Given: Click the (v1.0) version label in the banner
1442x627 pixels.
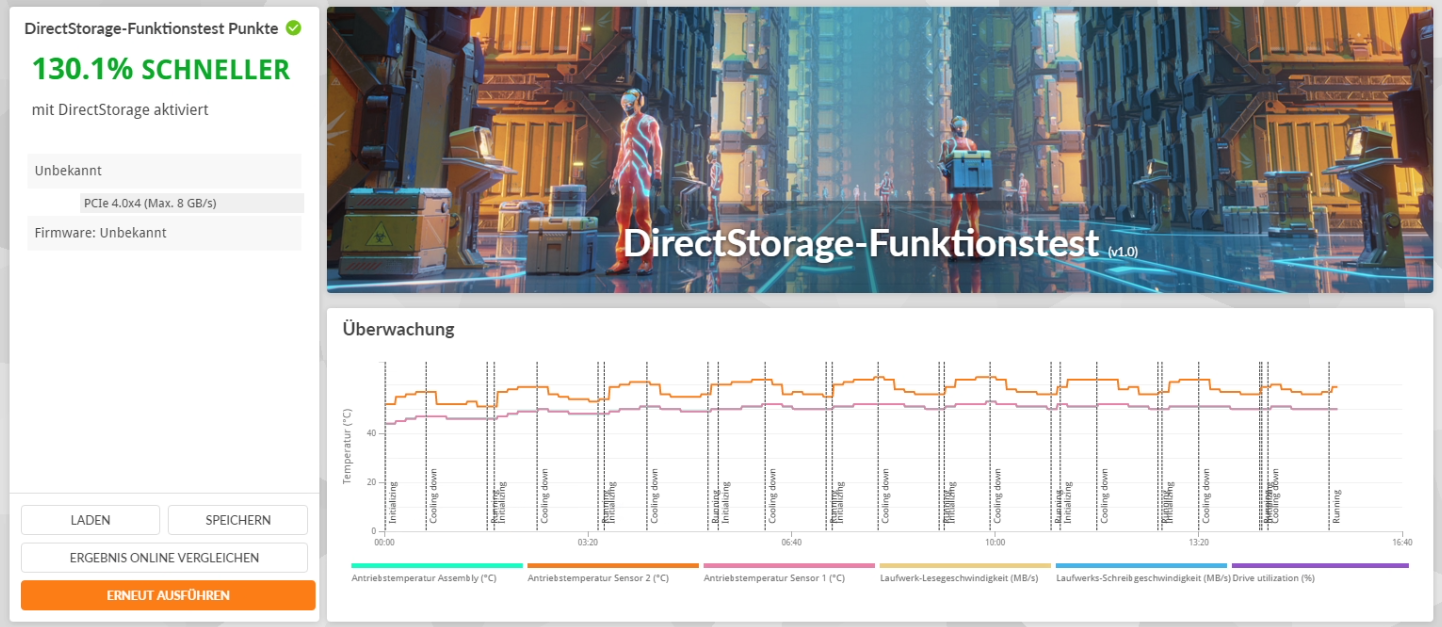Looking at the screenshot, I should point(1123,251).
